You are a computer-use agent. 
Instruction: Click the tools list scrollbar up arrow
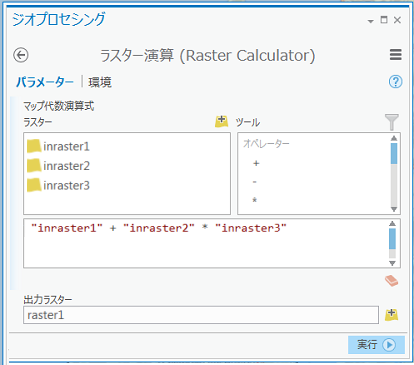click(394, 138)
